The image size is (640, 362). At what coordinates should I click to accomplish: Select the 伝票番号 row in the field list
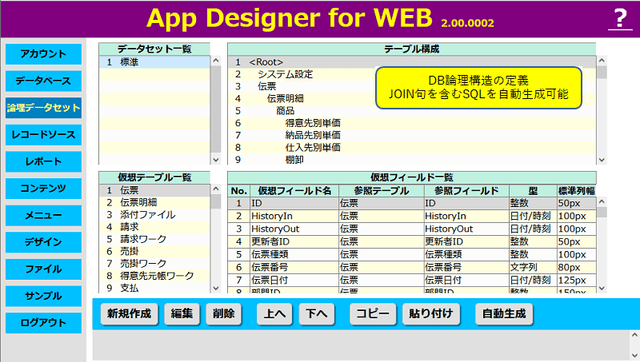(x=412, y=267)
